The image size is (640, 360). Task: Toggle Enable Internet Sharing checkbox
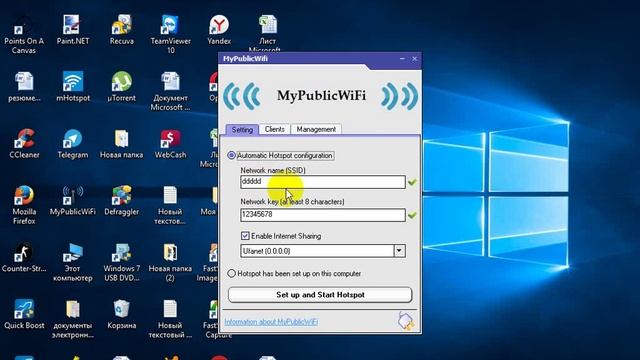245,236
